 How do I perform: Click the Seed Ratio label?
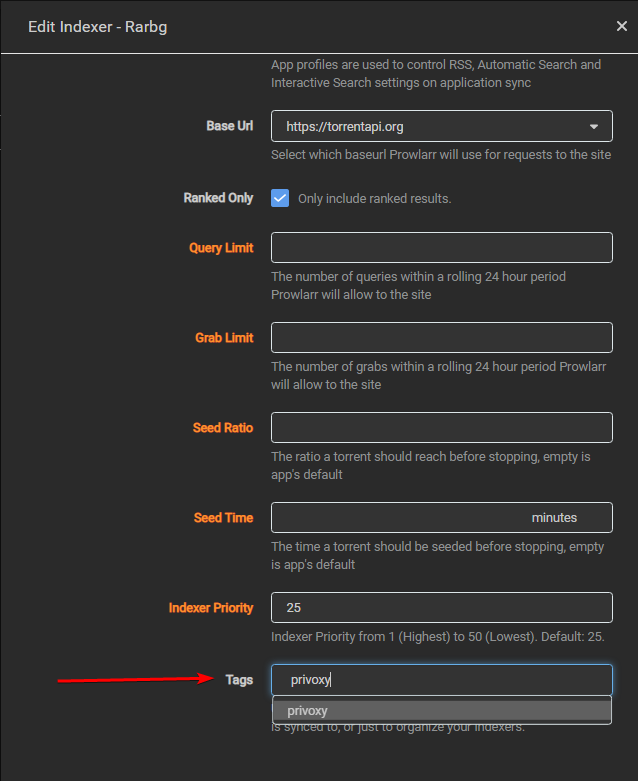223,428
